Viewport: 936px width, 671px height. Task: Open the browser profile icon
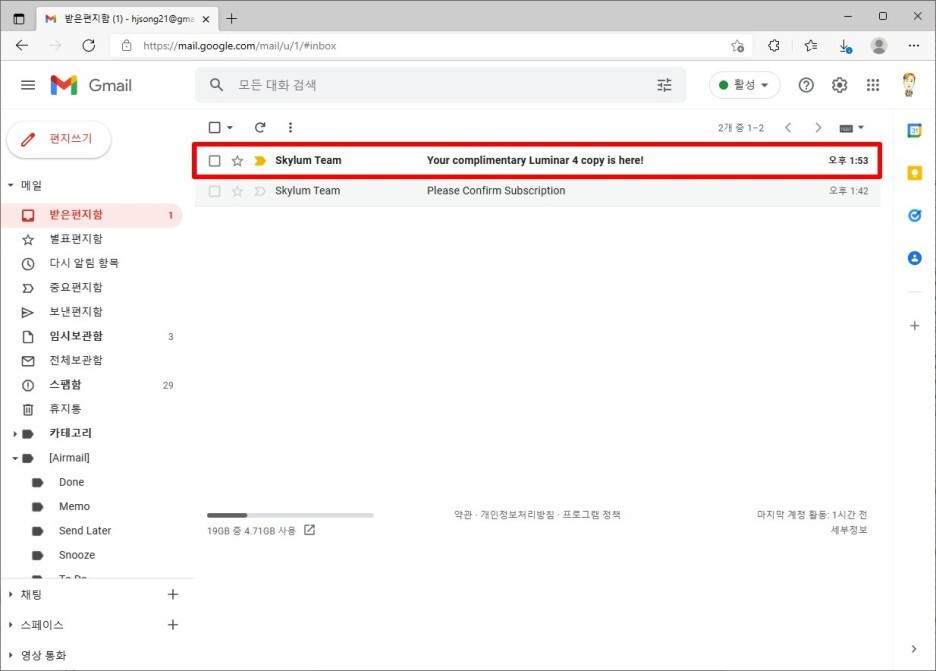[x=879, y=46]
